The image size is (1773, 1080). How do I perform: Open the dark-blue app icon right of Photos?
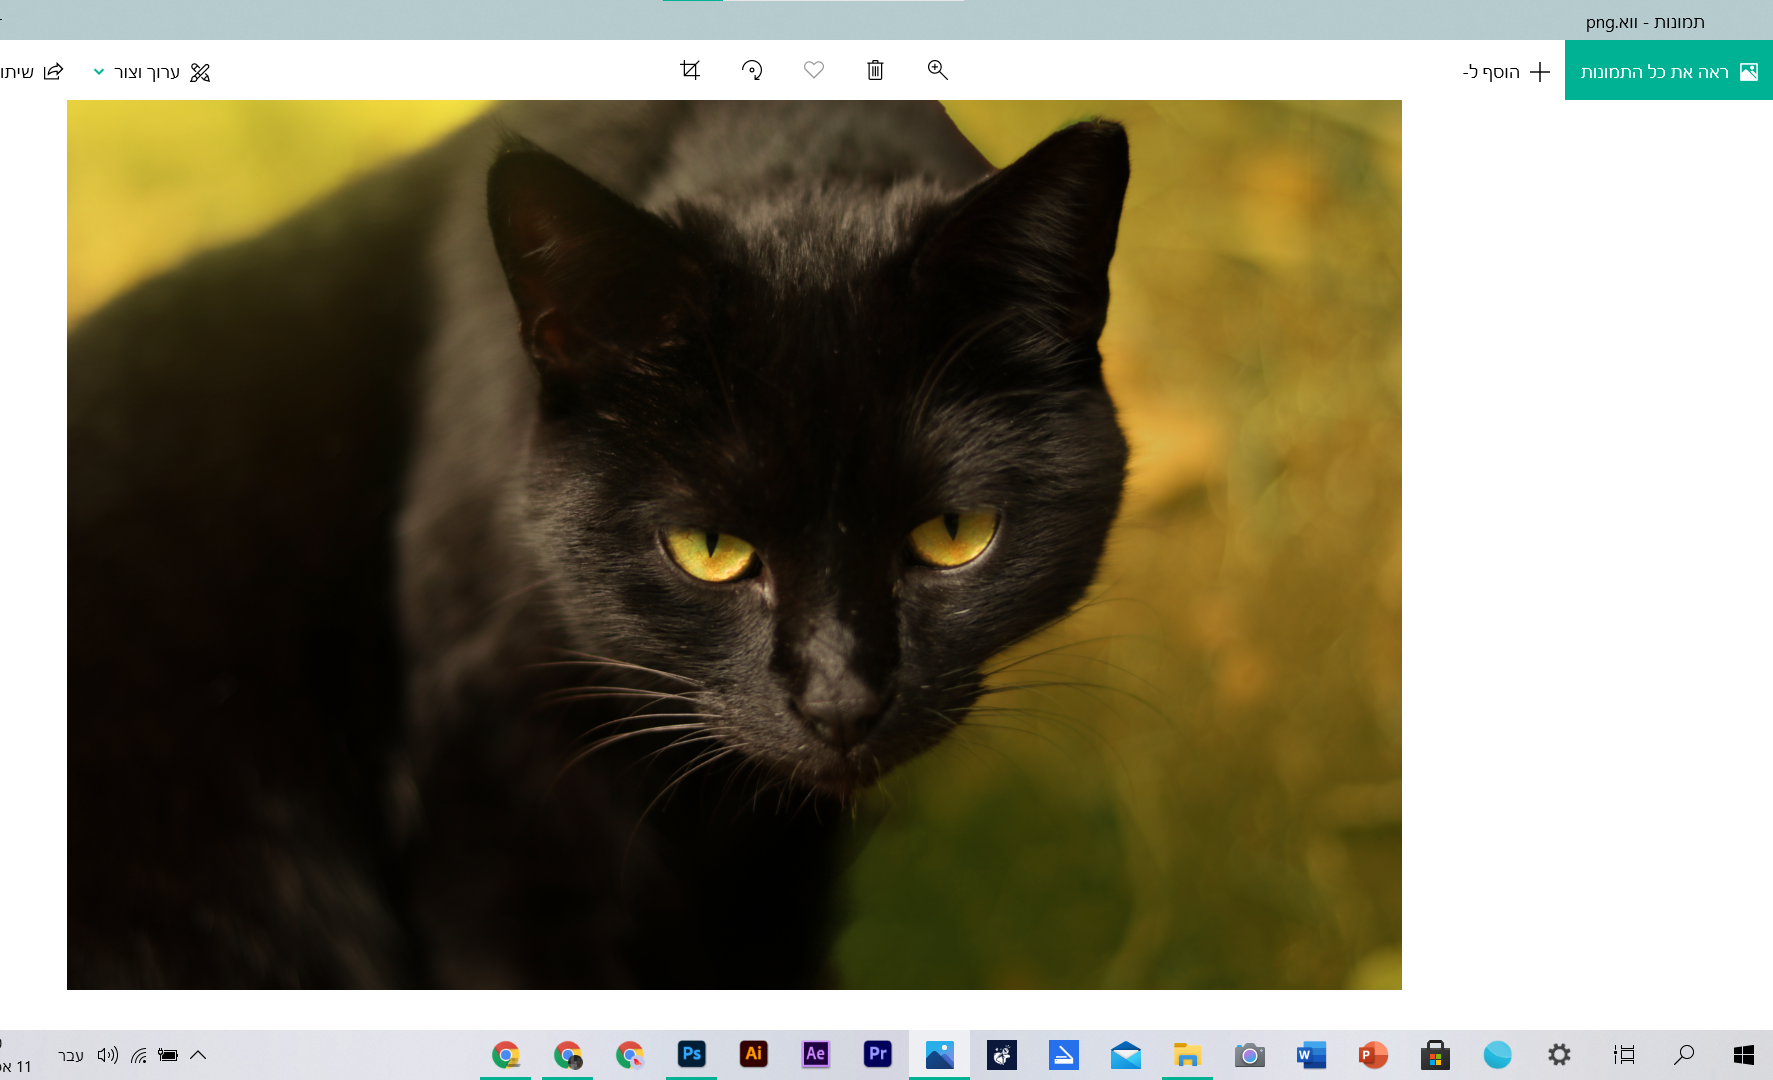point(1002,1054)
